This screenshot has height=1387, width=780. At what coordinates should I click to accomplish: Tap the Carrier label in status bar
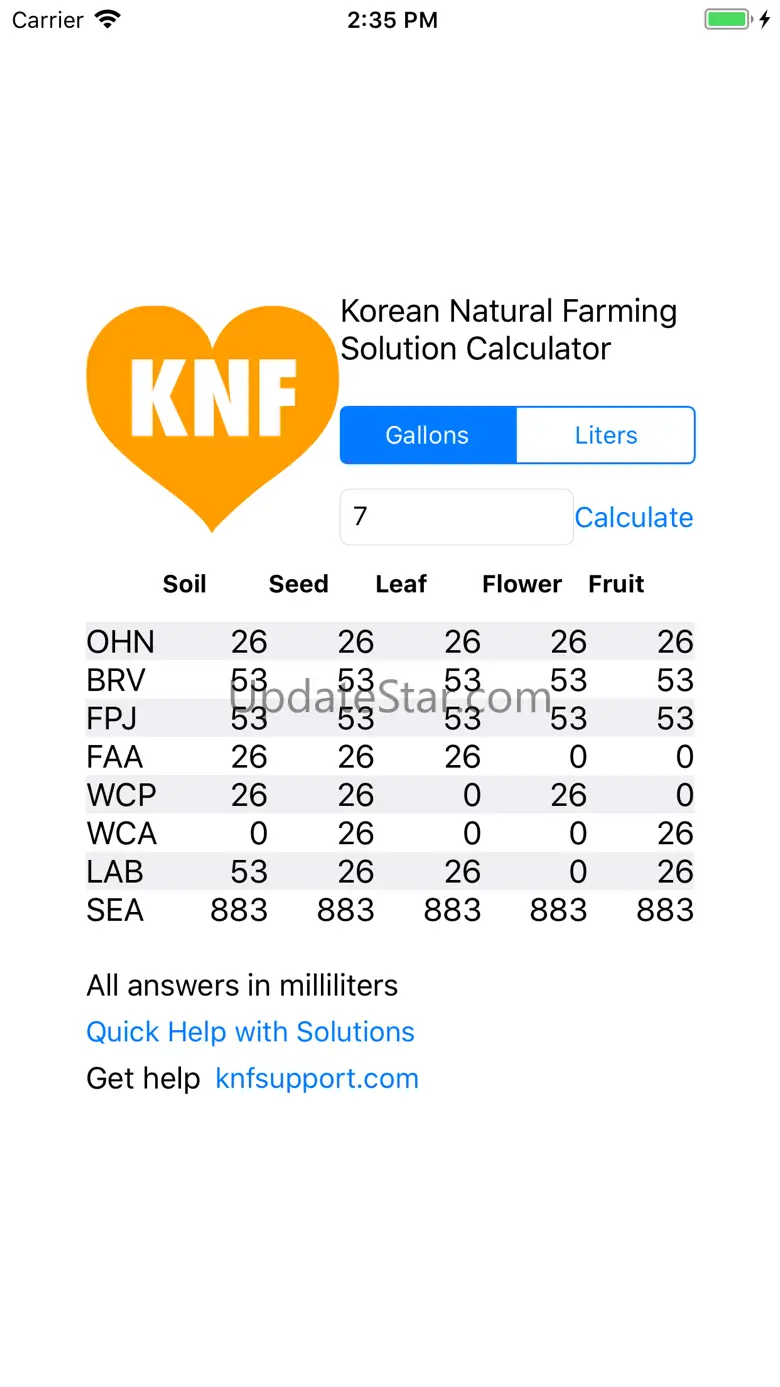(x=48, y=20)
